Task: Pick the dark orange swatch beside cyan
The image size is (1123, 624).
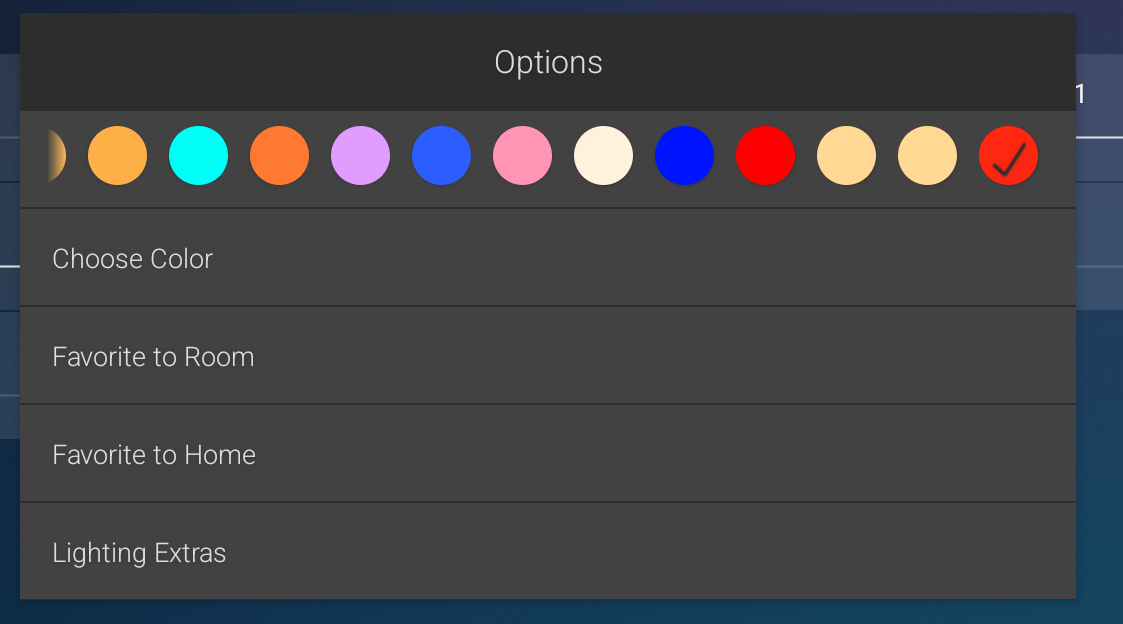Action: click(x=279, y=156)
